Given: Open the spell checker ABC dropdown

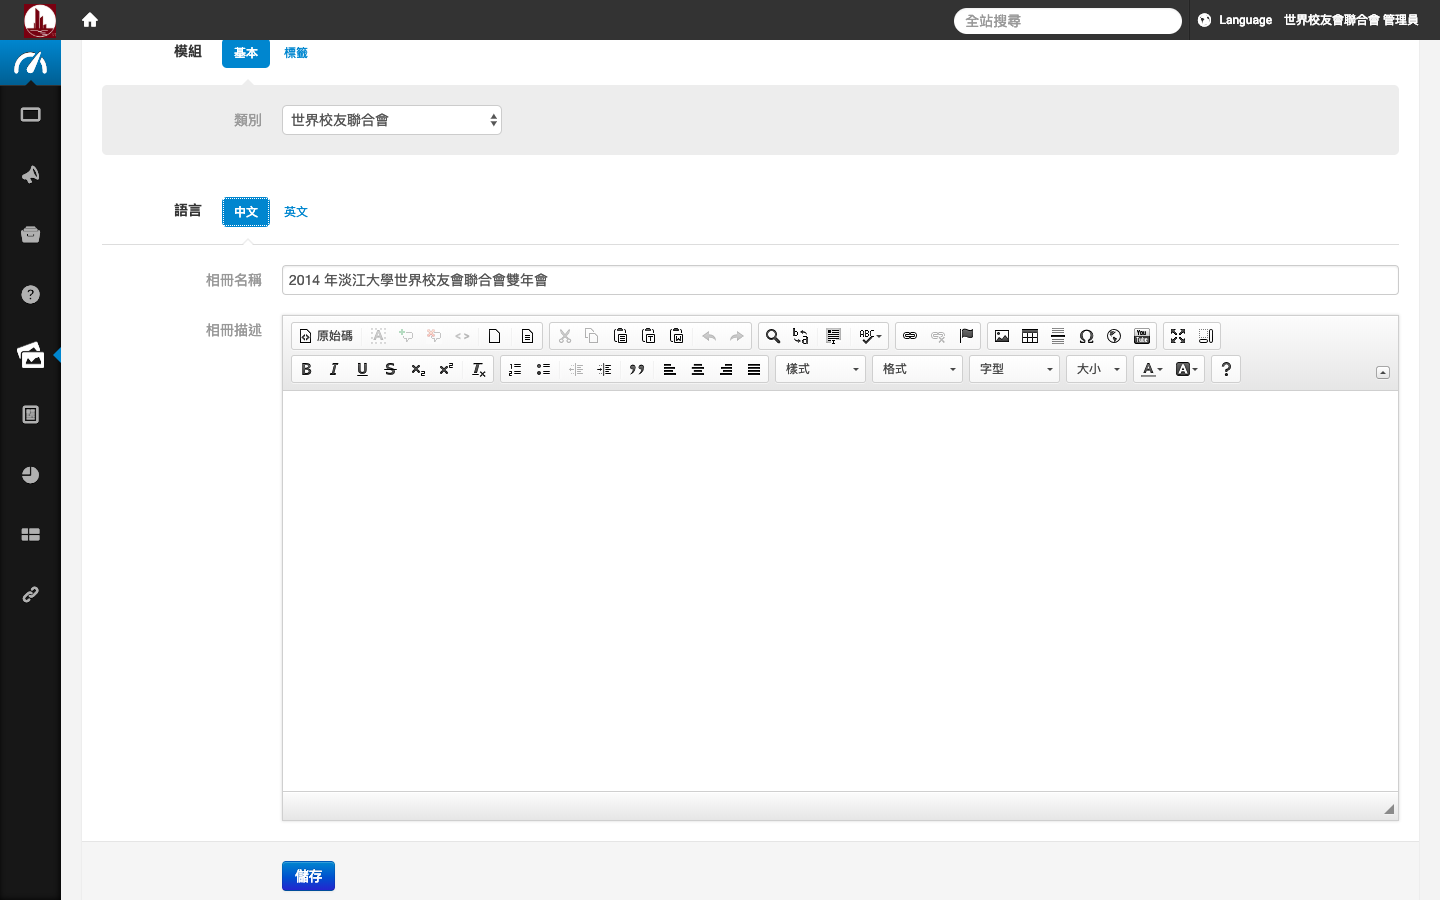Looking at the screenshot, I should 870,336.
